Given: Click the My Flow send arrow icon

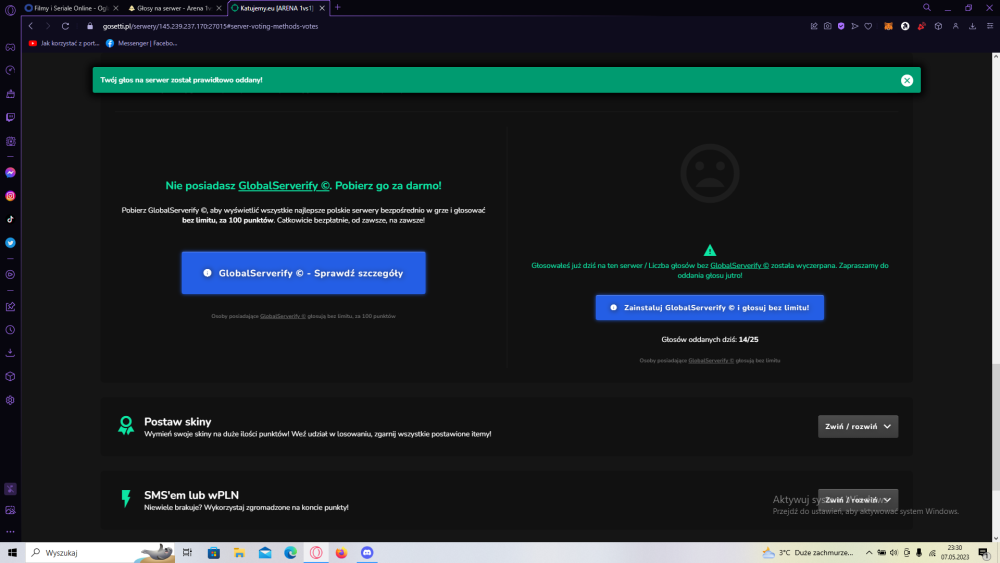Looking at the screenshot, I should 855,26.
